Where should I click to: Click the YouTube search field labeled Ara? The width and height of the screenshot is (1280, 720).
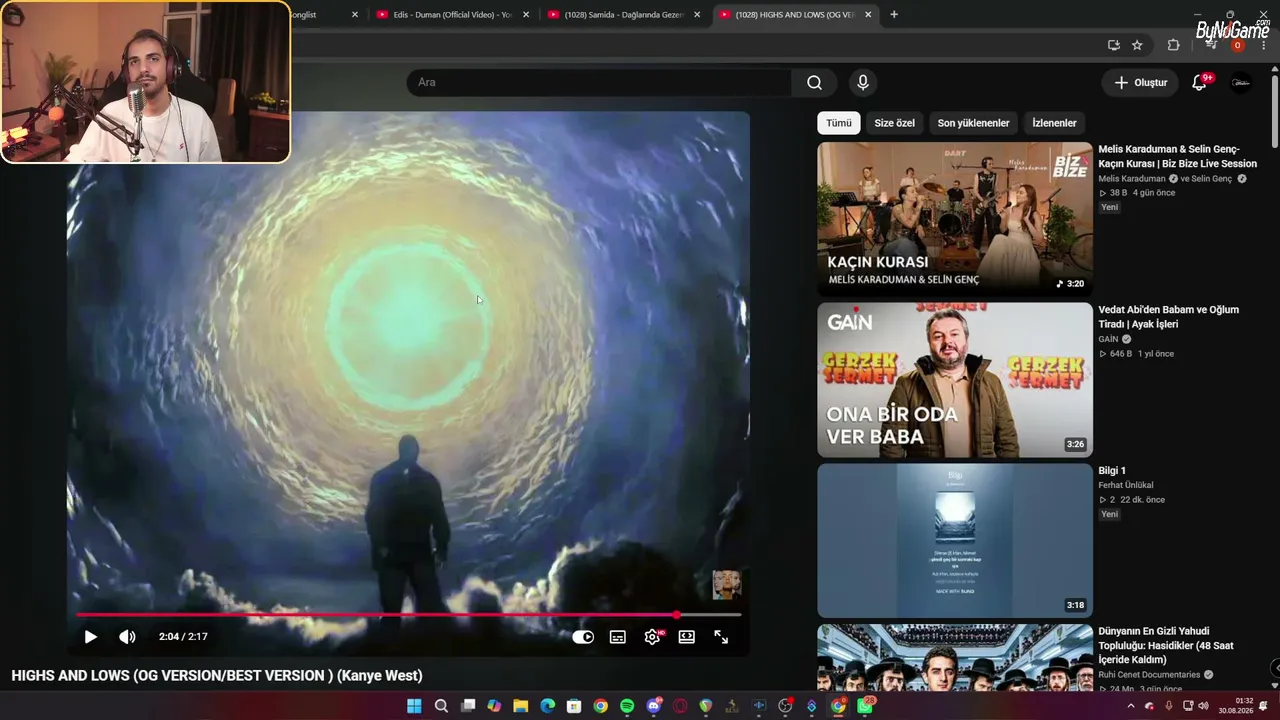coord(599,82)
